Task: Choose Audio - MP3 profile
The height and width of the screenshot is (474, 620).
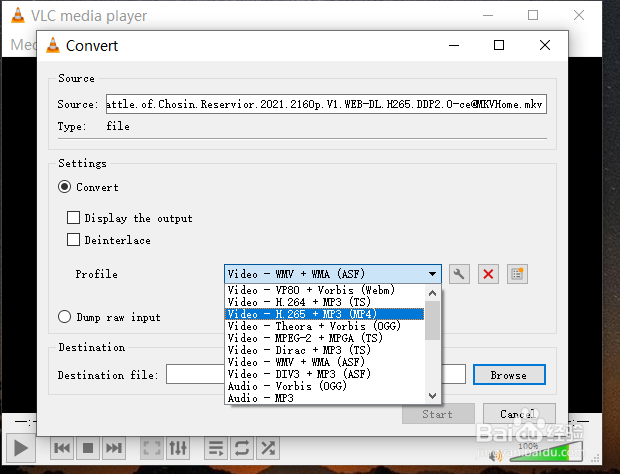Action: pos(325,398)
